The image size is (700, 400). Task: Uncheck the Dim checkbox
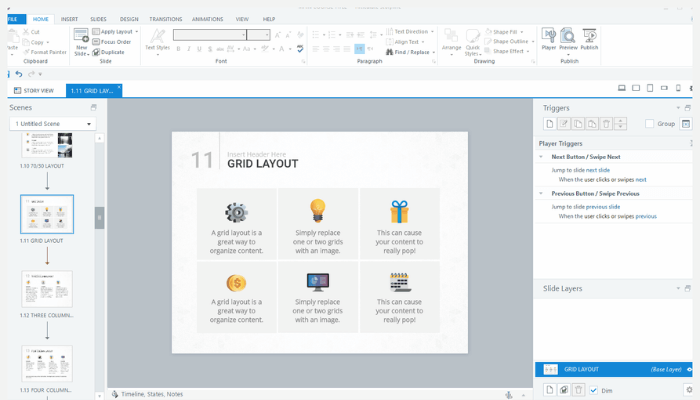tap(593, 390)
